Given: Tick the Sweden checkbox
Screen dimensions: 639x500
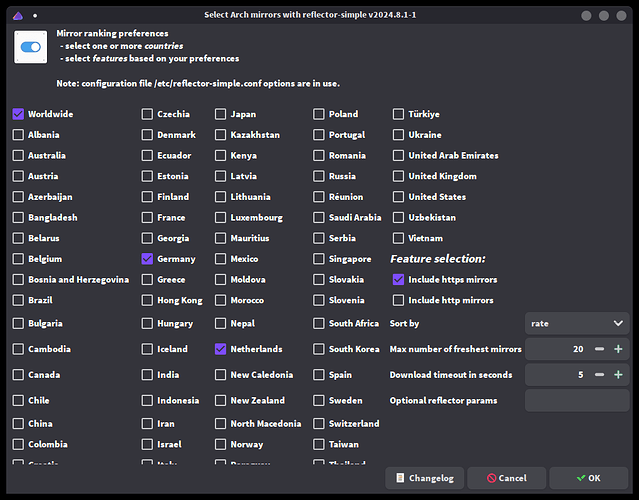Looking at the screenshot, I should click(x=319, y=401).
